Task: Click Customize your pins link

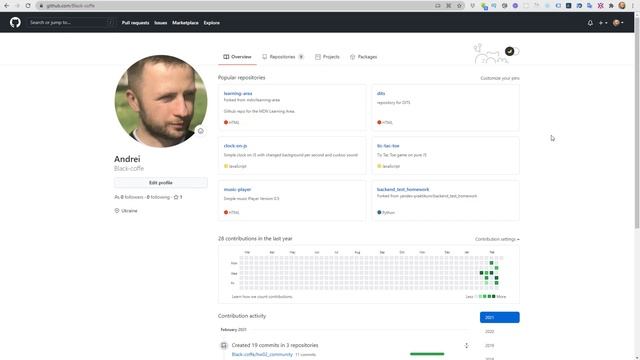Action: click(x=500, y=78)
